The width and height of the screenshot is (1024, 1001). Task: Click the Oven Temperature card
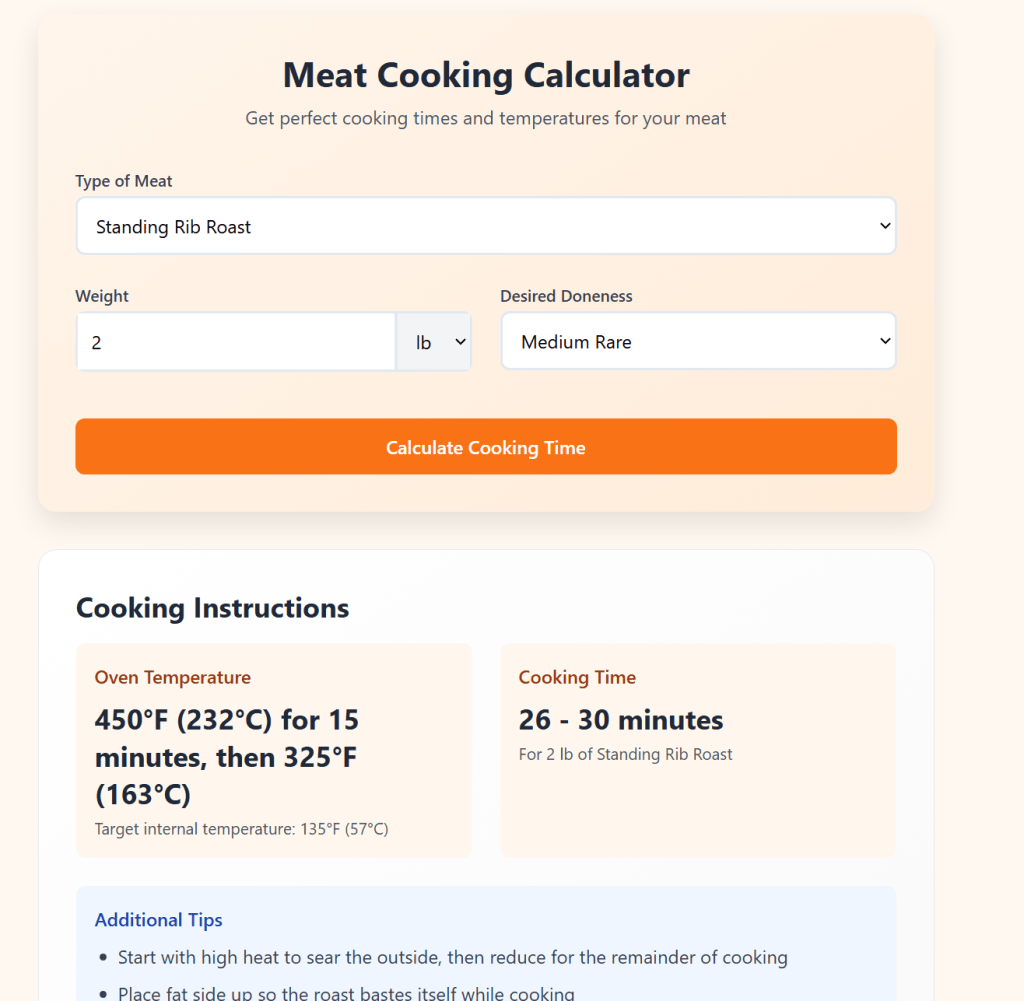coord(273,750)
